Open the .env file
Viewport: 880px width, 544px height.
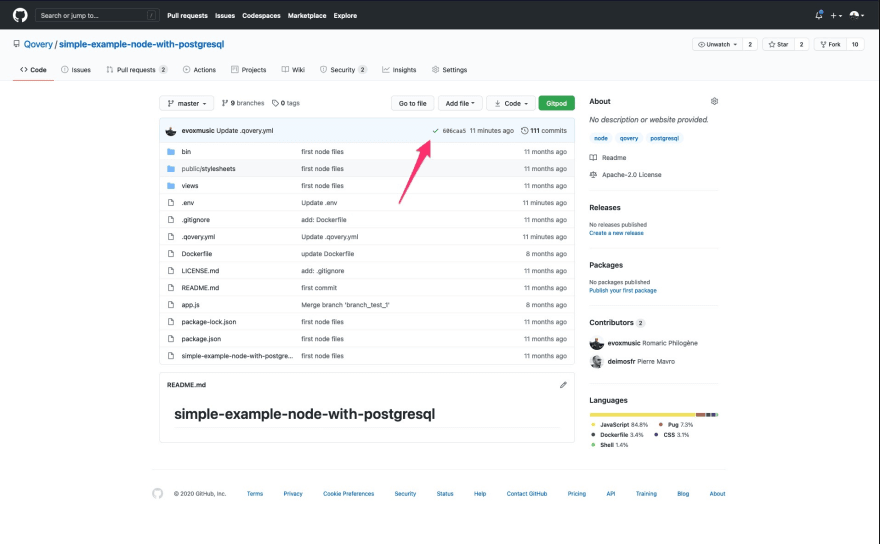[x=187, y=203]
